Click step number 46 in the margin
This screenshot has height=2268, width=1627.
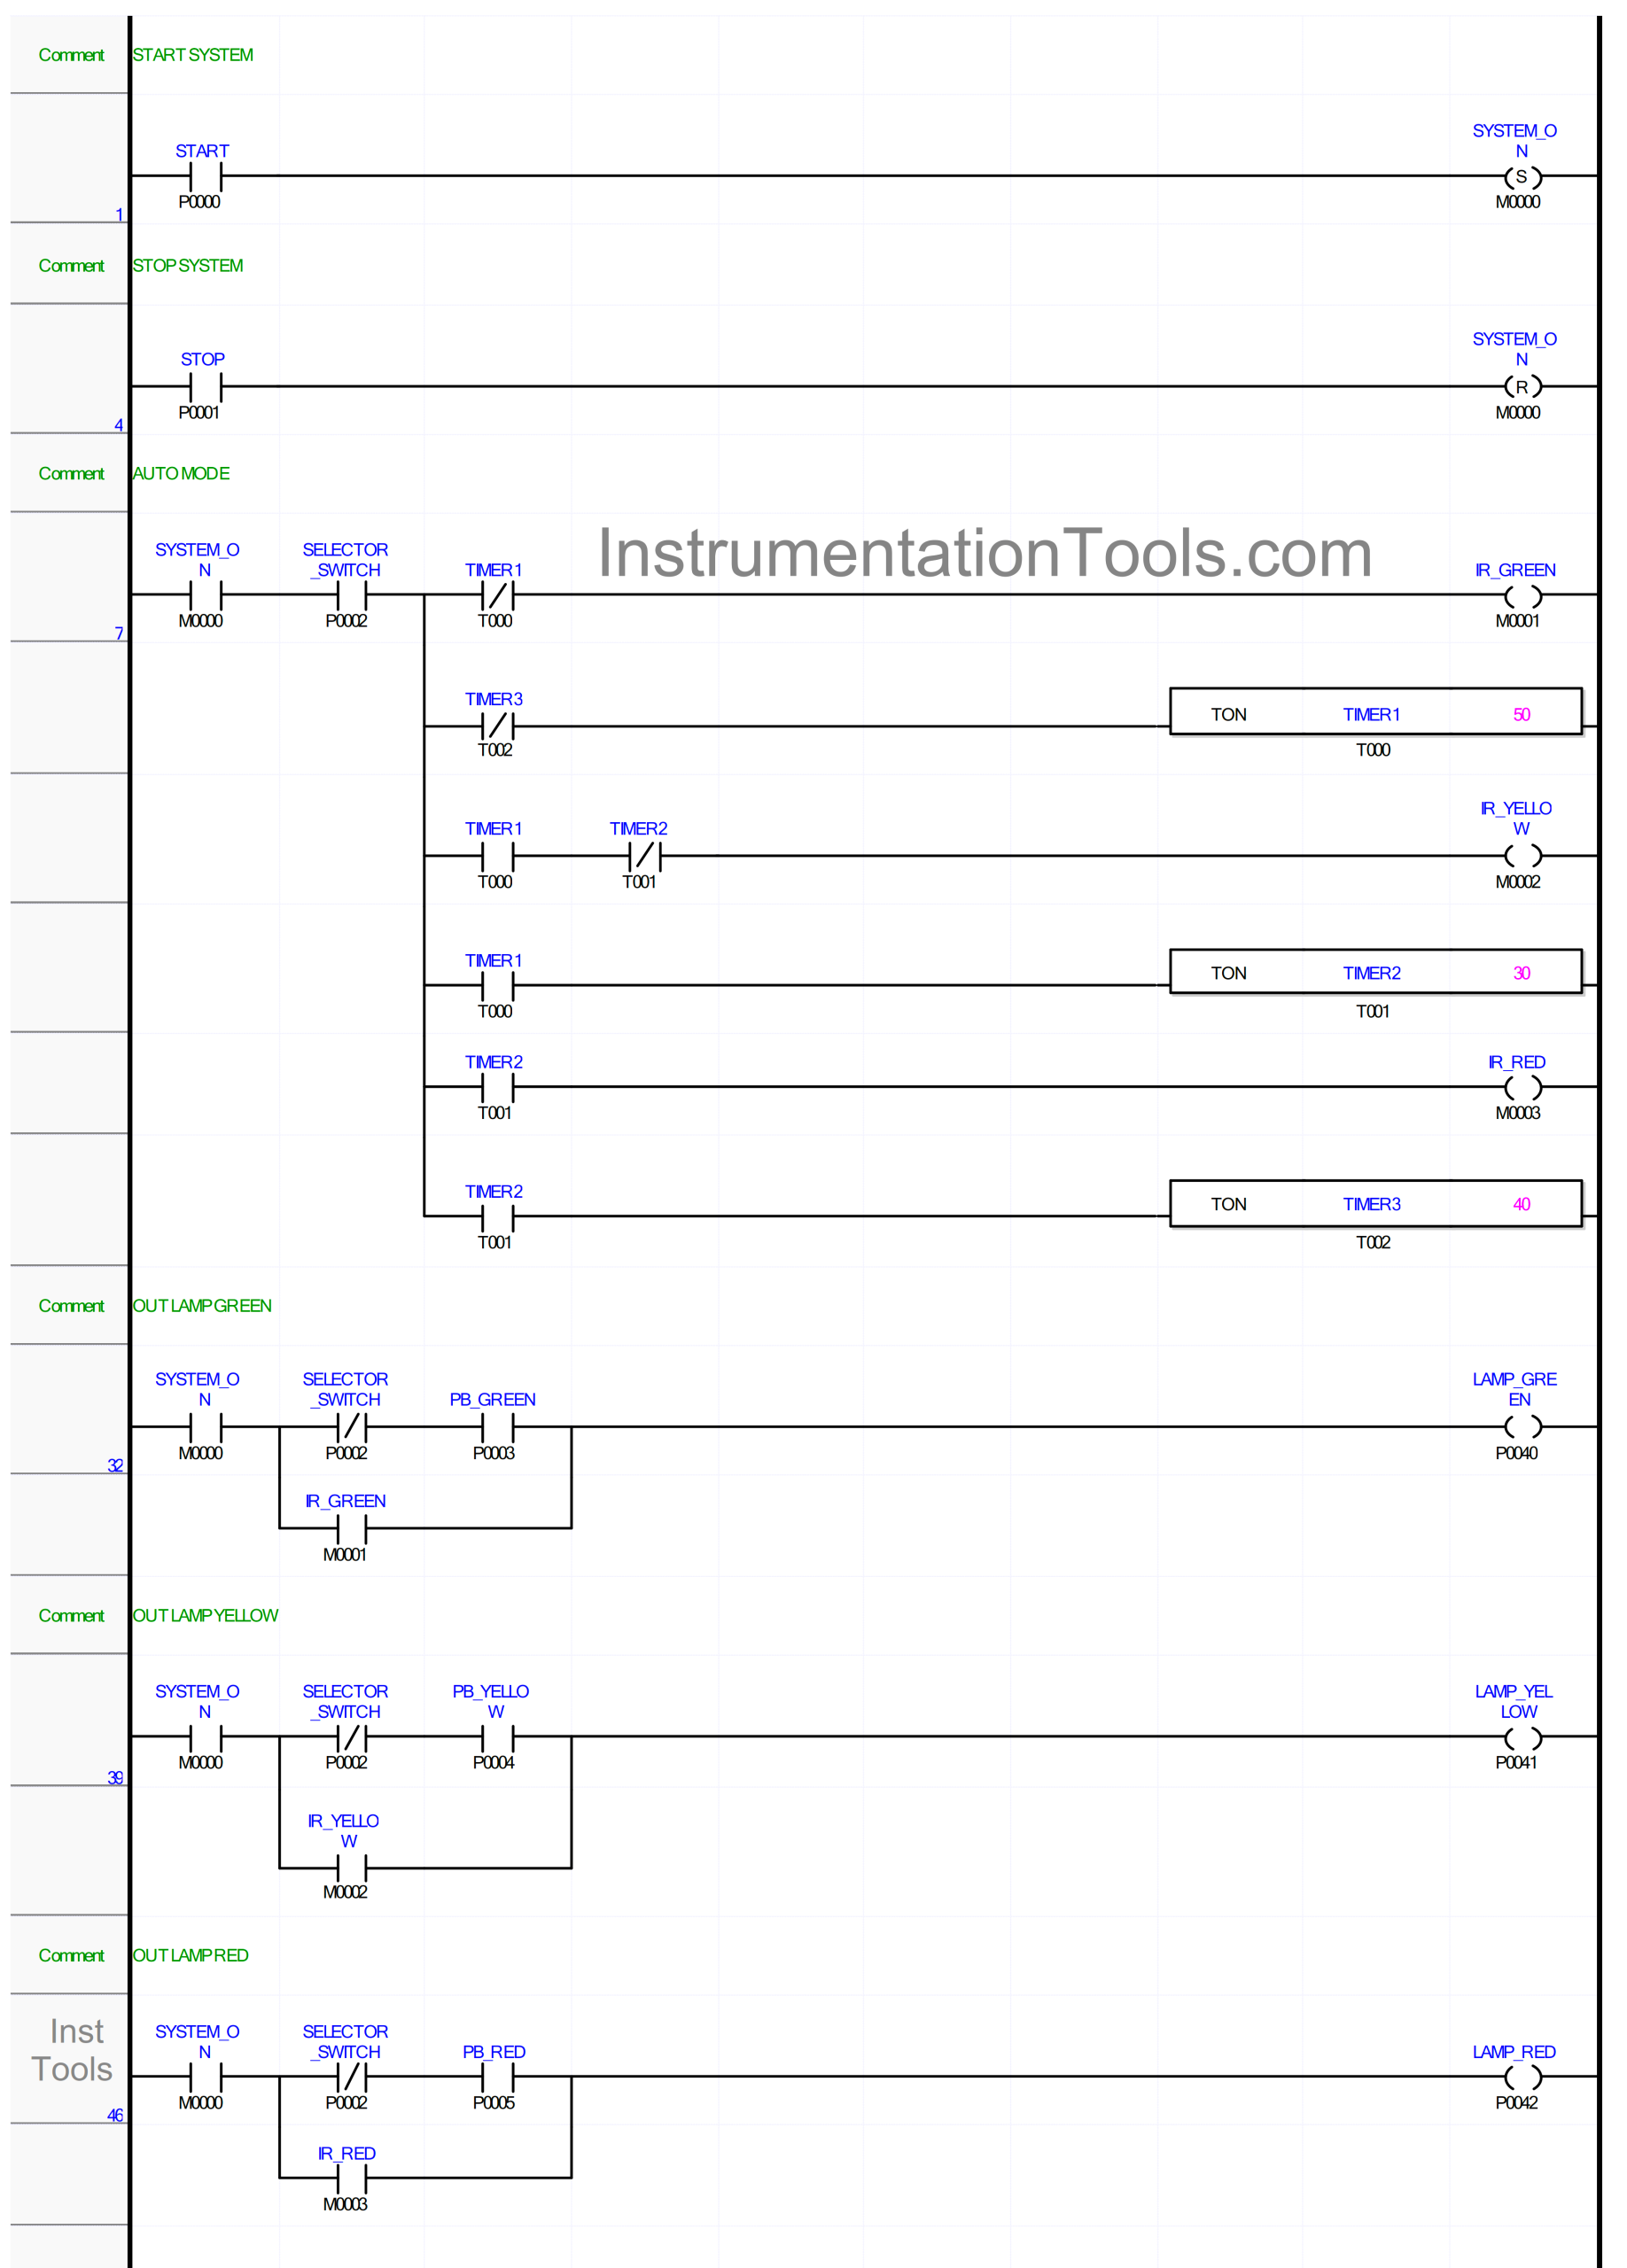116,2115
